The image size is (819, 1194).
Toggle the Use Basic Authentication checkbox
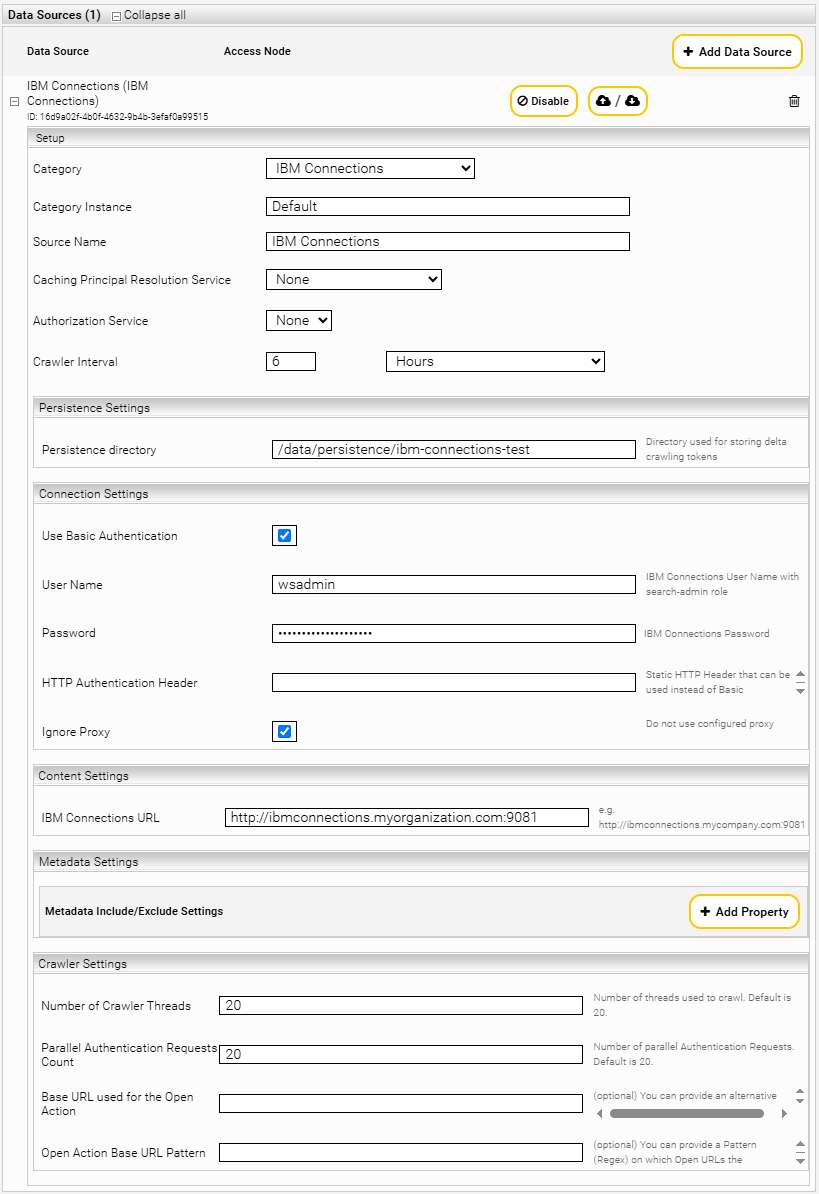(285, 535)
